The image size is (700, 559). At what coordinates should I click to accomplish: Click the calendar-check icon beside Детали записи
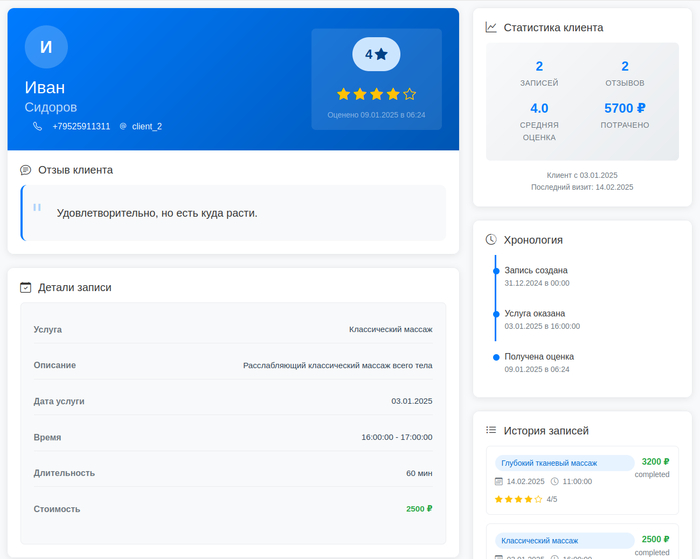pyautogui.click(x=26, y=287)
